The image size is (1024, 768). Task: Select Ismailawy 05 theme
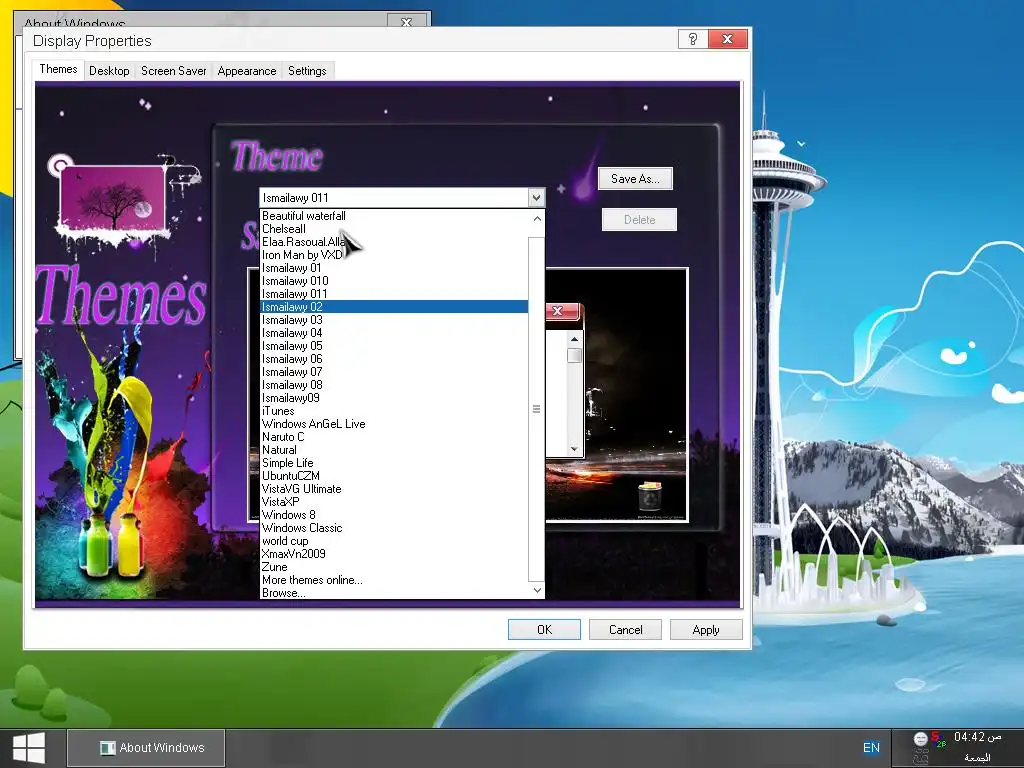394,346
